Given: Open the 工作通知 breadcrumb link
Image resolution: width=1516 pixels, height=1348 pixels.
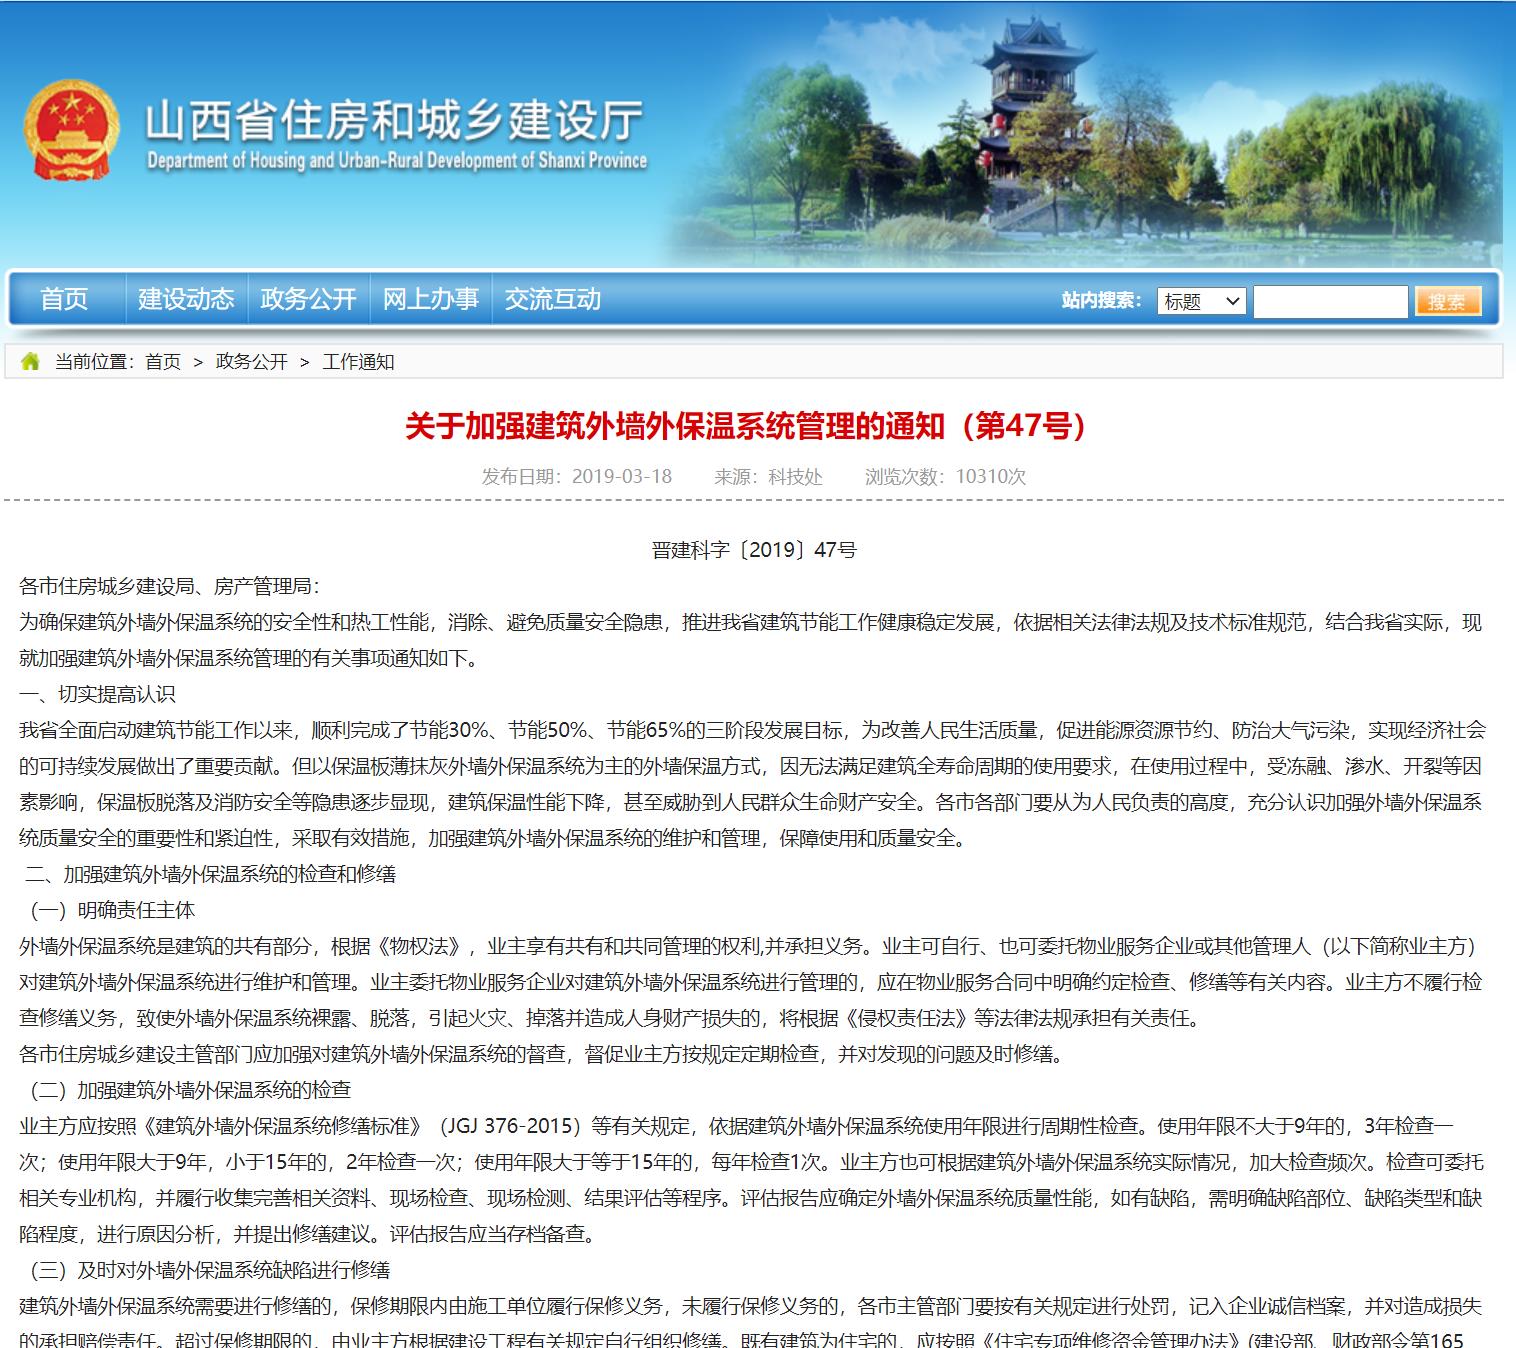Looking at the screenshot, I should point(358,362).
